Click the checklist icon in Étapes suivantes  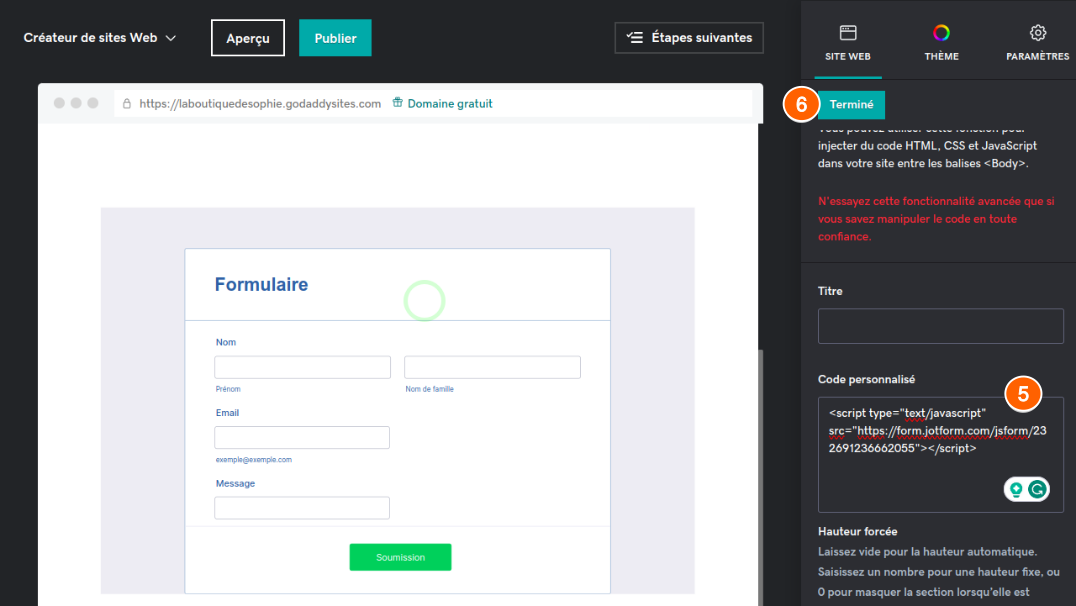[x=635, y=38]
